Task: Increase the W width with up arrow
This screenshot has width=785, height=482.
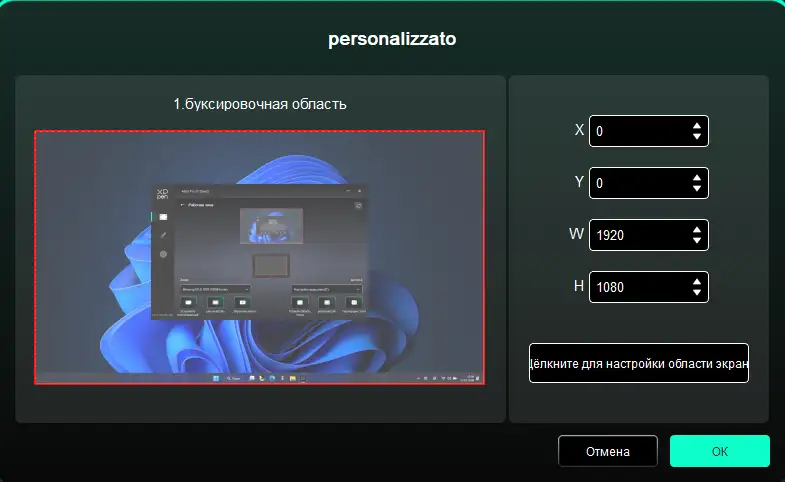Action: tap(696, 229)
